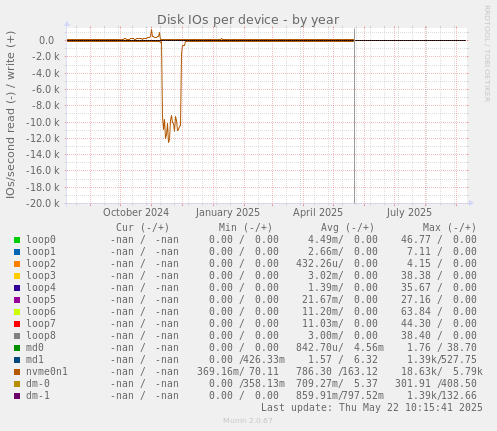
Task: Click the 0.0 y-axis label
Action: coord(47,41)
